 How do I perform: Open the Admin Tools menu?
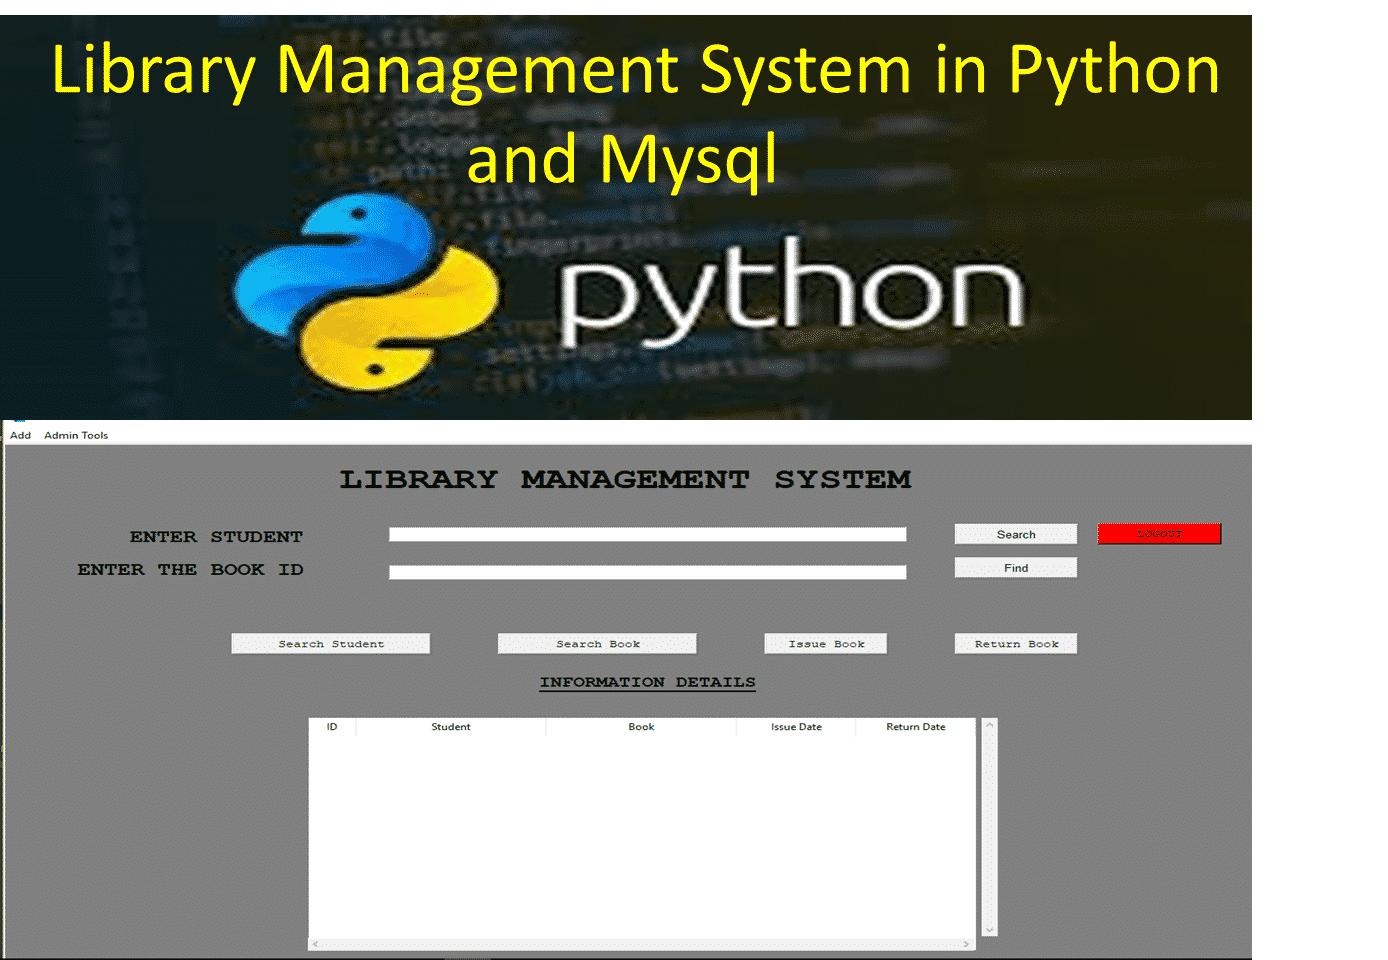pos(76,435)
